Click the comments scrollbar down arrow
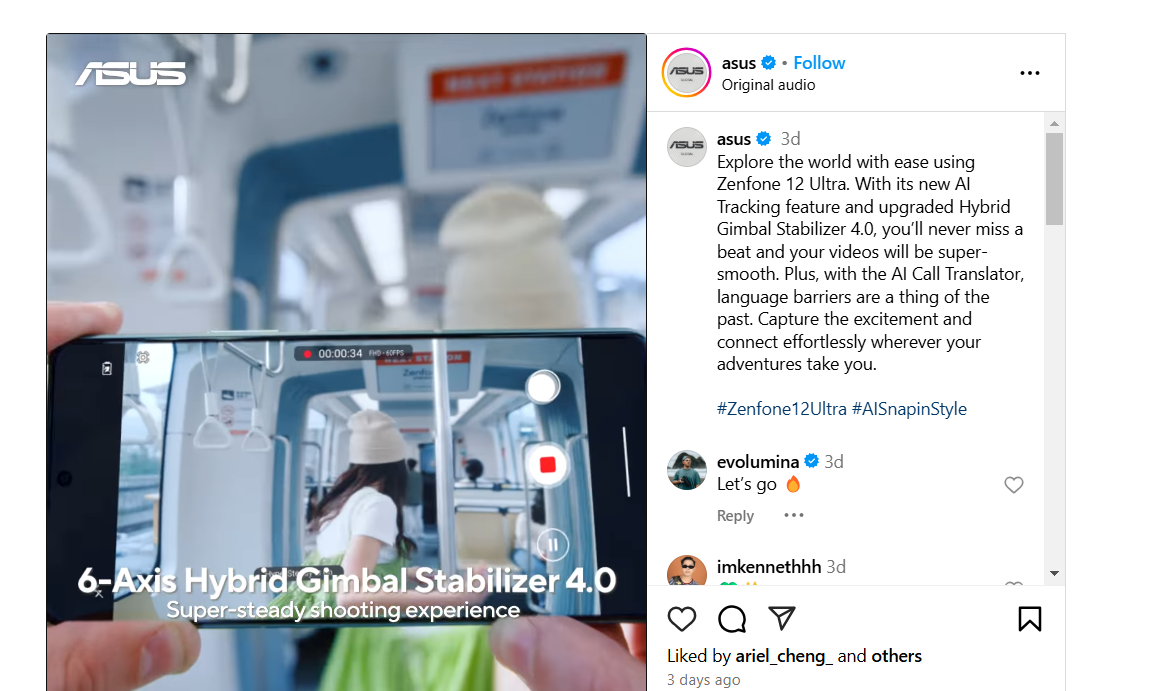The height and width of the screenshot is (691, 1156). click(x=1054, y=573)
